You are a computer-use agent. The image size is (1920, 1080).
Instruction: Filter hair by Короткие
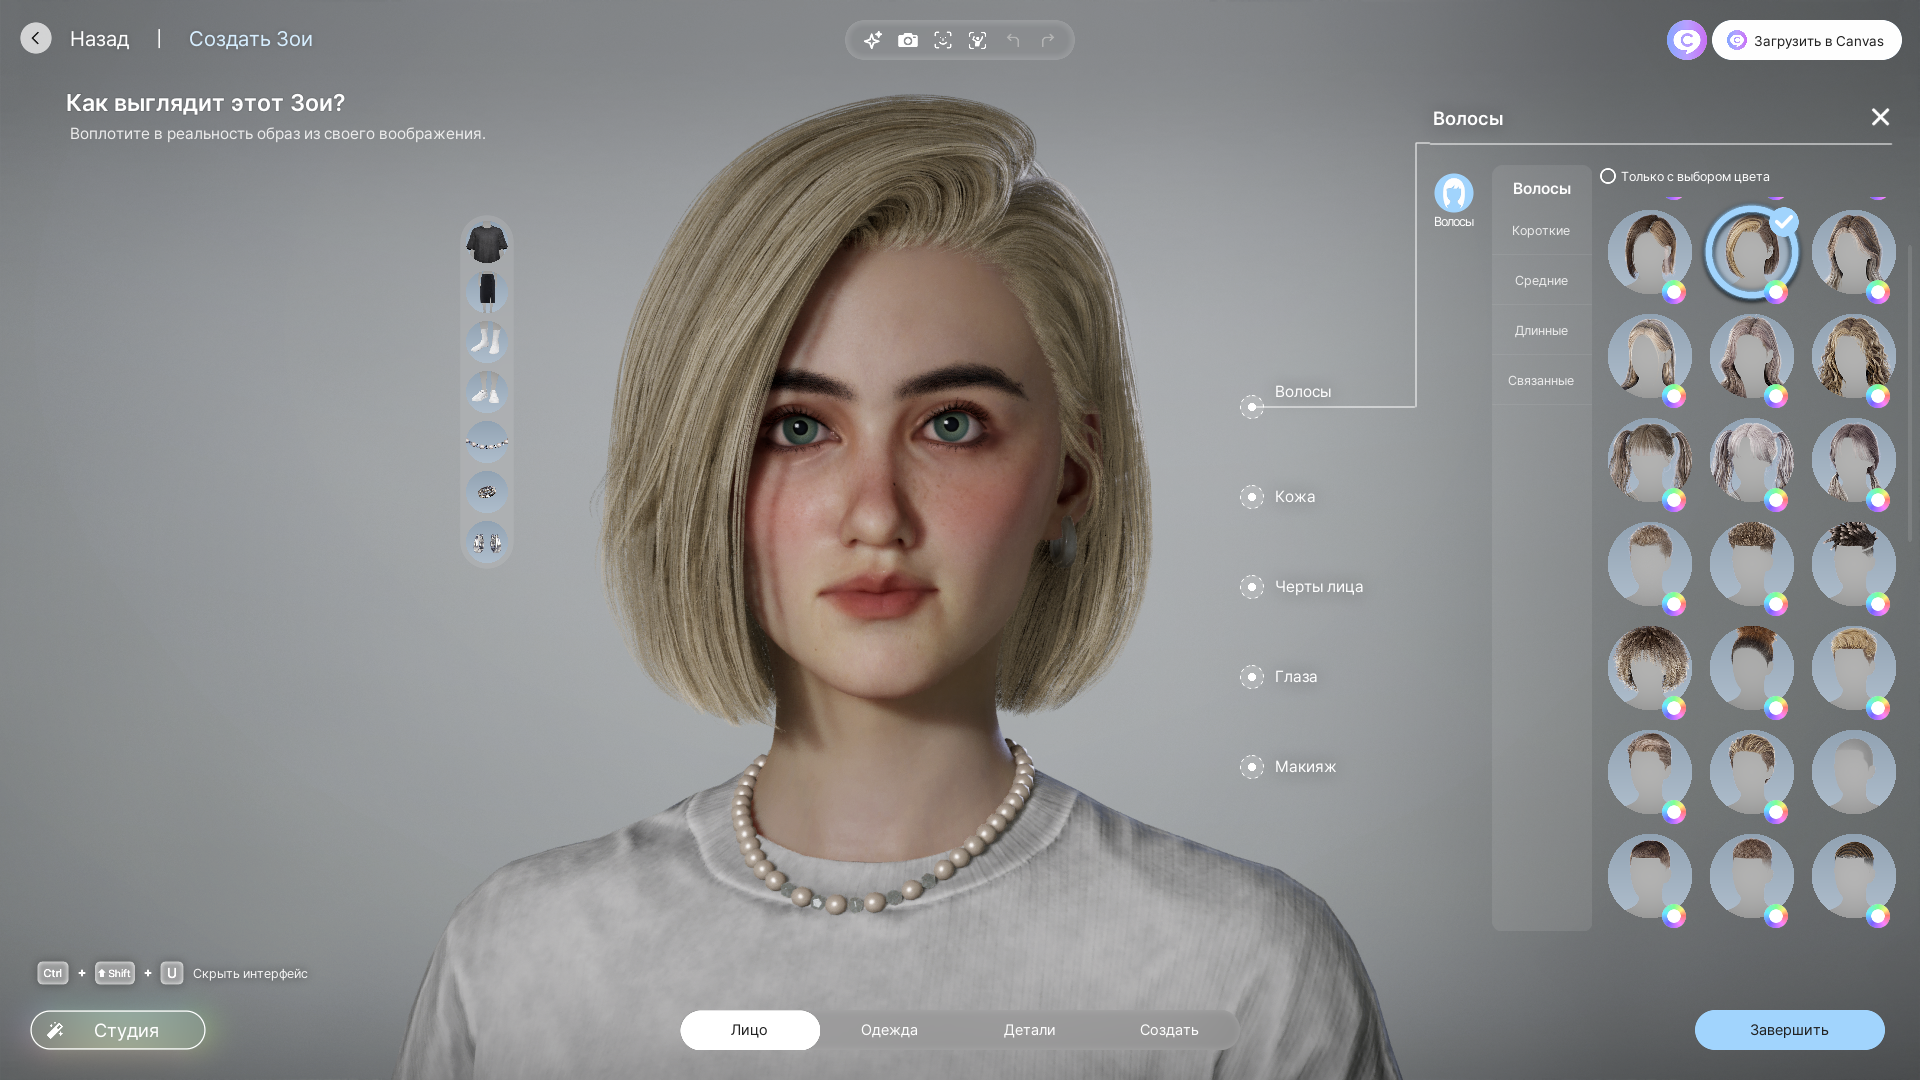1541,231
